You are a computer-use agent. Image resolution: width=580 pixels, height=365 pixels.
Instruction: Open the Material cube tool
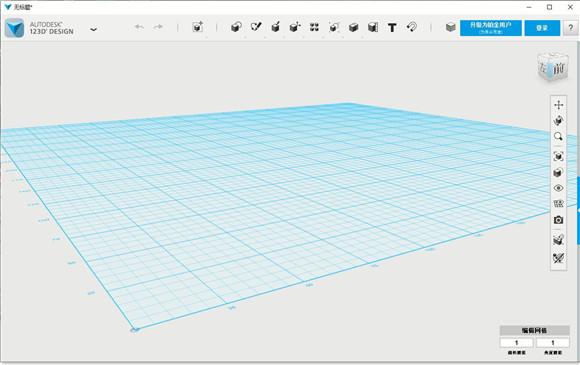click(x=450, y=27)
